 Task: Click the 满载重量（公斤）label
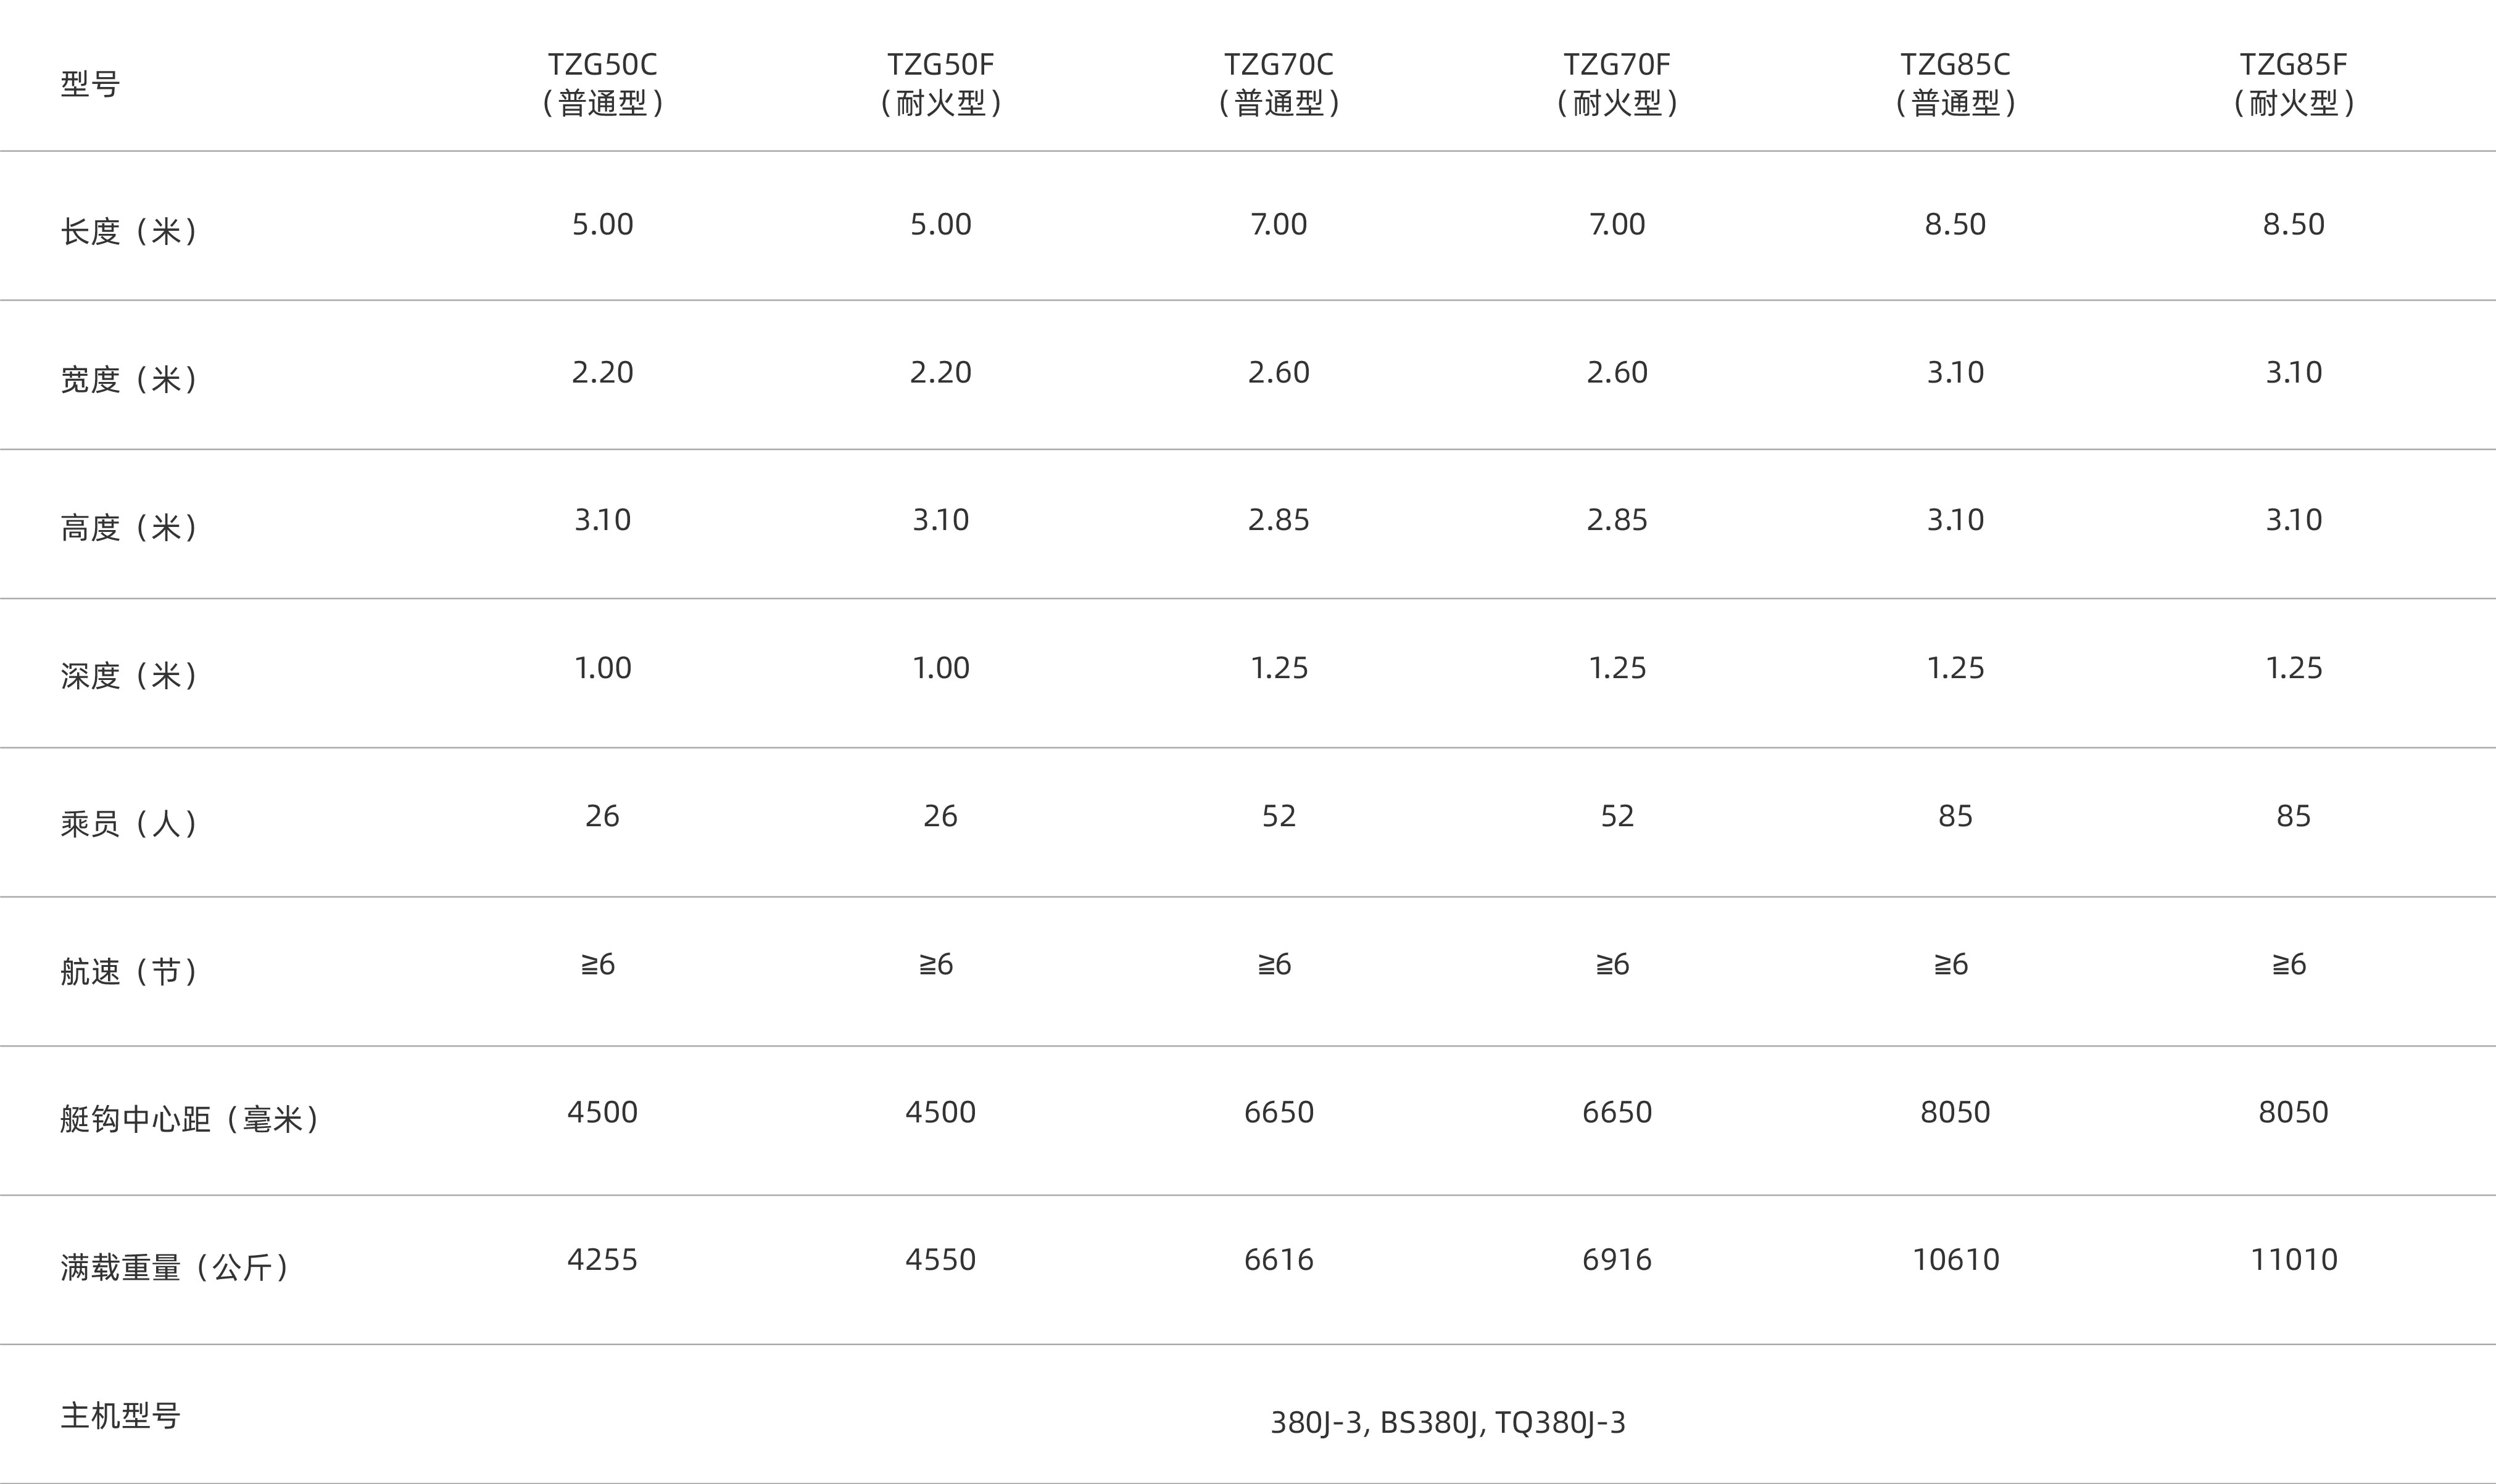pos(174,1267)
